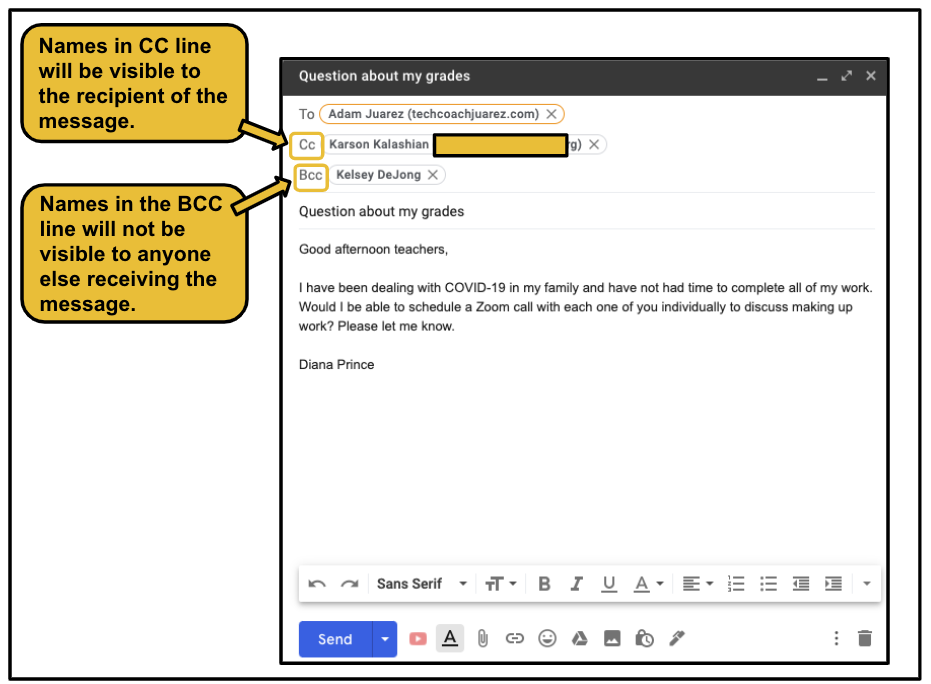Discard the draft with the trash icon

[862, 639]
